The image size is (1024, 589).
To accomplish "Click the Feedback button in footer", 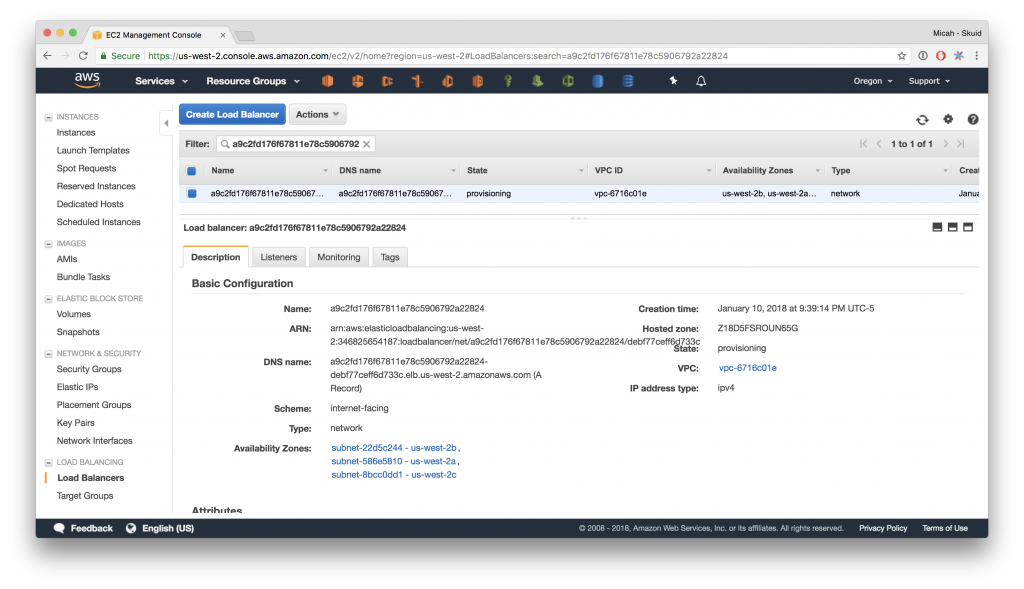I will (83, 528).
